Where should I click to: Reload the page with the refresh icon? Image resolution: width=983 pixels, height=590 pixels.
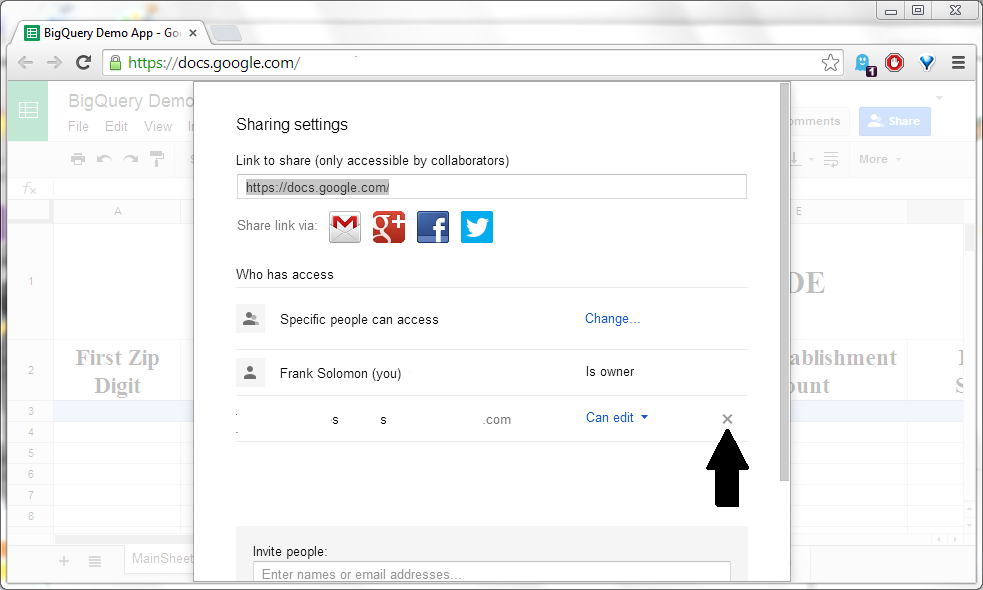[83, 62]
